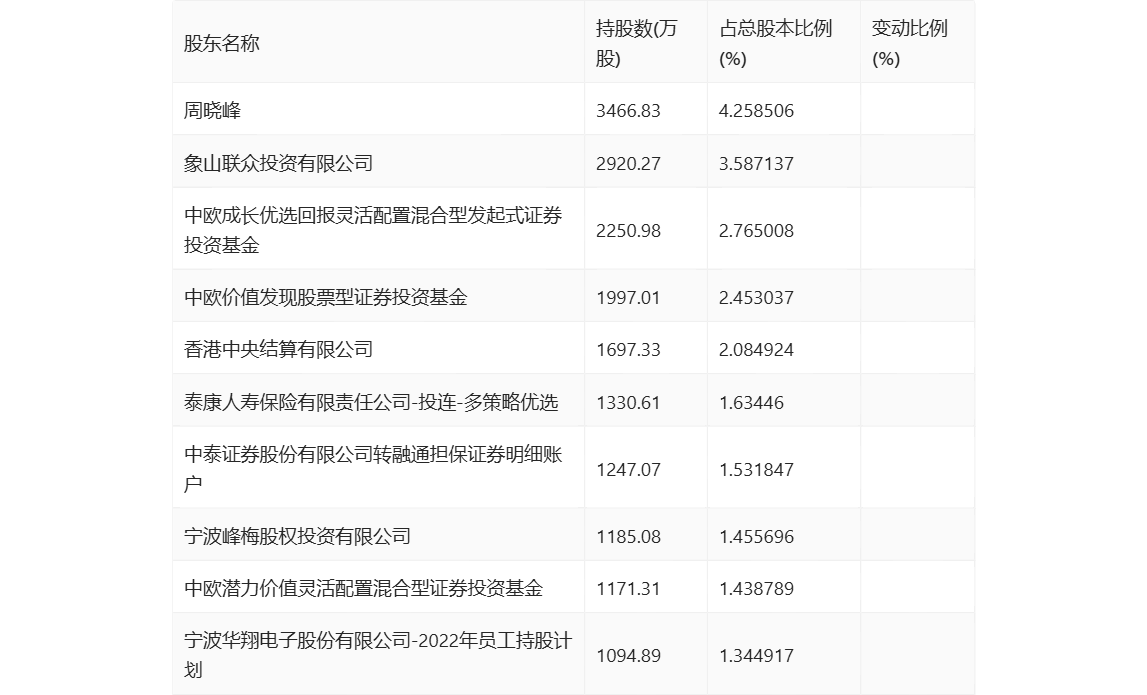Select the percentage 3.587137
This screenshot has height=695, width=1147.
[x=756, y=163]
